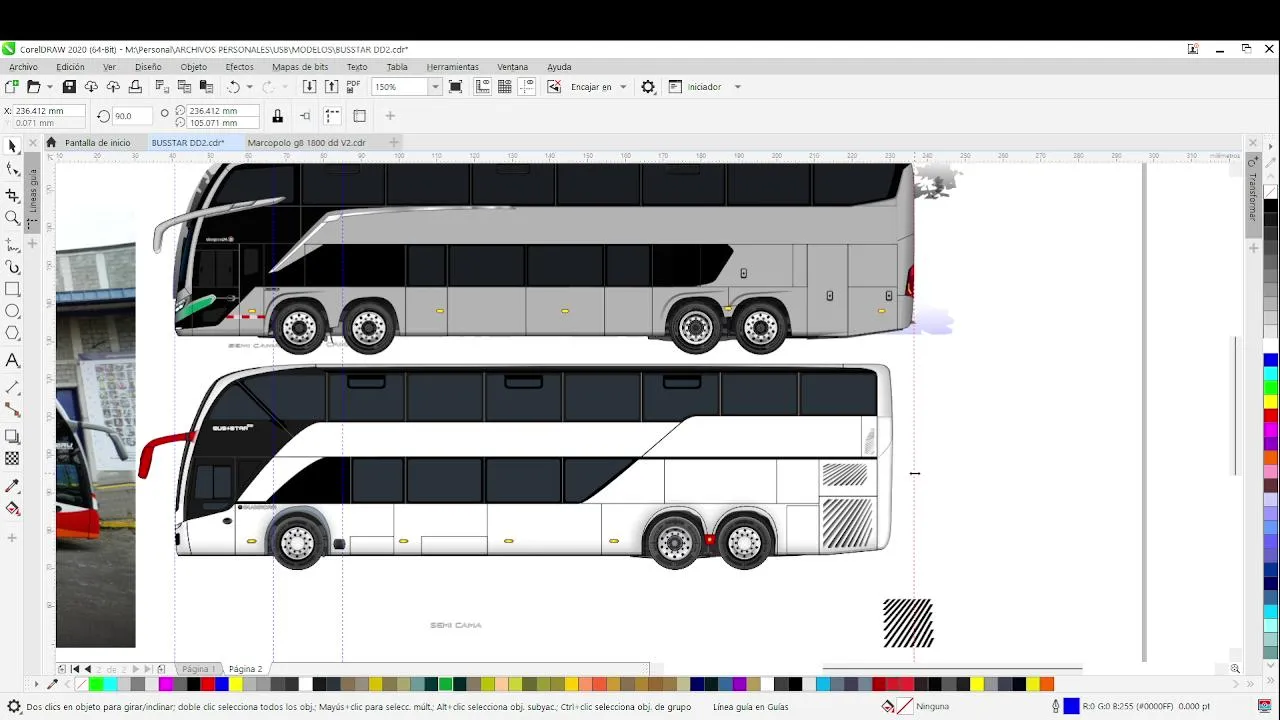Click the Print icon
The width and height of the screenshot is (1280, 720).
(x=135, y=87)
